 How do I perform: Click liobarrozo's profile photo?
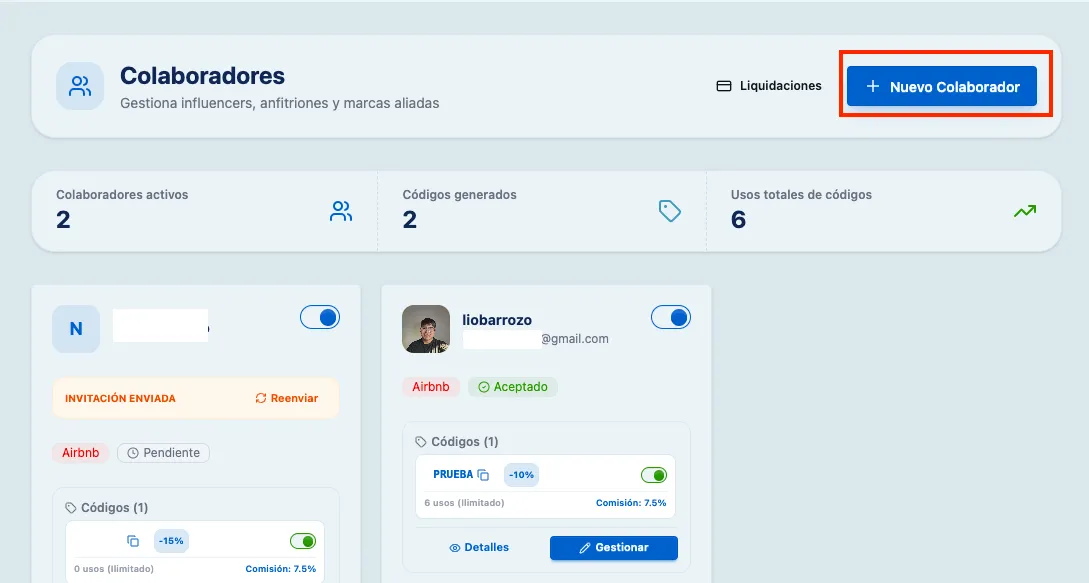point(426,329)
